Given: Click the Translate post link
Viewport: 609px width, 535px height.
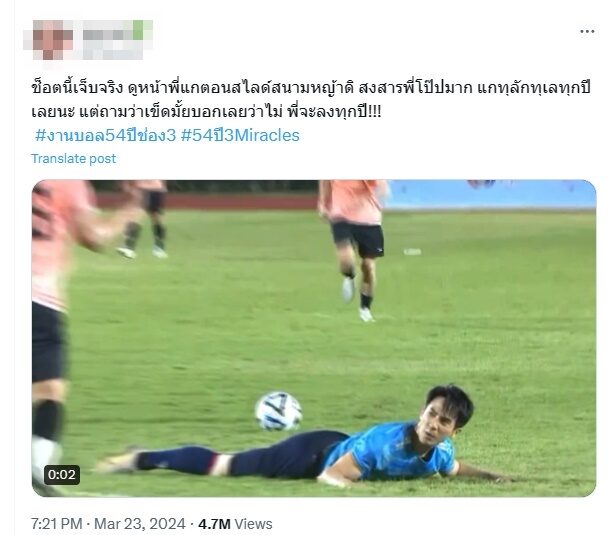Looking at the screenshot, I should pyautogui.click(x=73, y=159).
